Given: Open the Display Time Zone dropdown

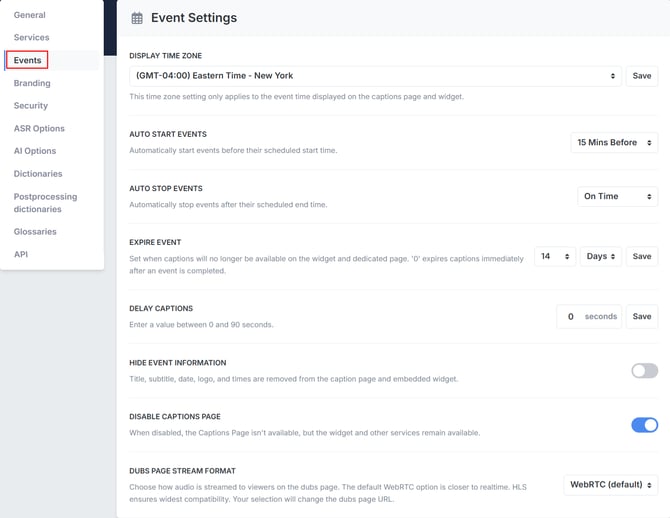Looking at the screenshot, I should click(375, 76).
